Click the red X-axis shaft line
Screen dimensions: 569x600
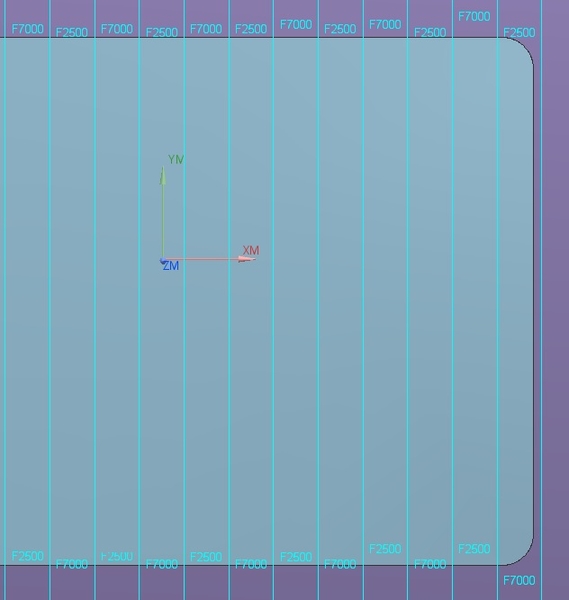pyautogui.click(x=201, y=259)
